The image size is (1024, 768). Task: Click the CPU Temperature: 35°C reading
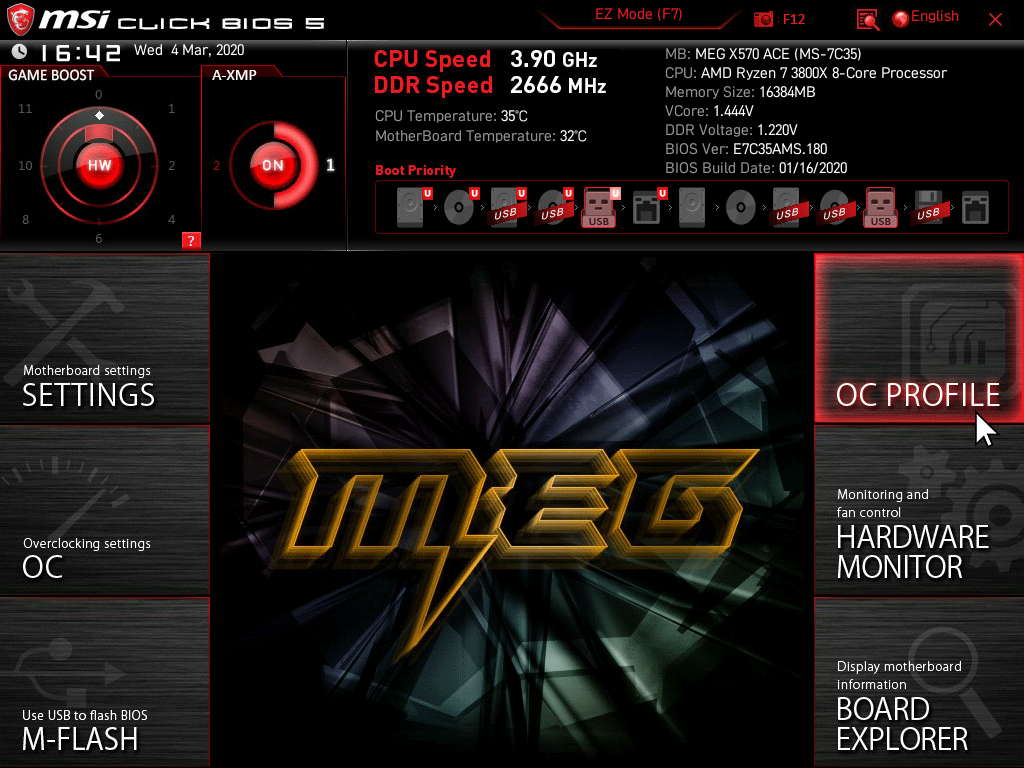pos(451,116)
